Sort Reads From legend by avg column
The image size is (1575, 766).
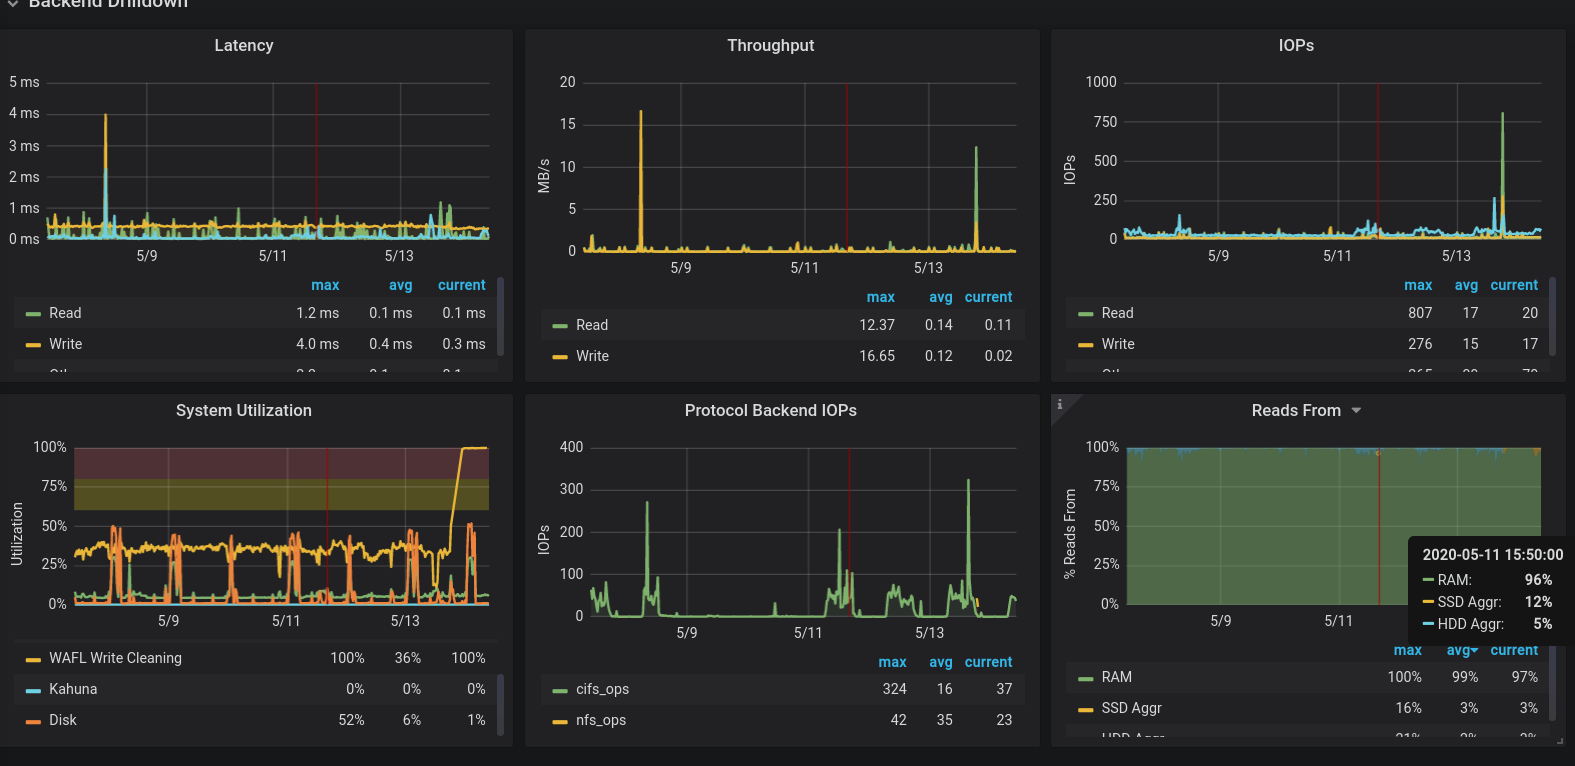[x=1462, y=650]
